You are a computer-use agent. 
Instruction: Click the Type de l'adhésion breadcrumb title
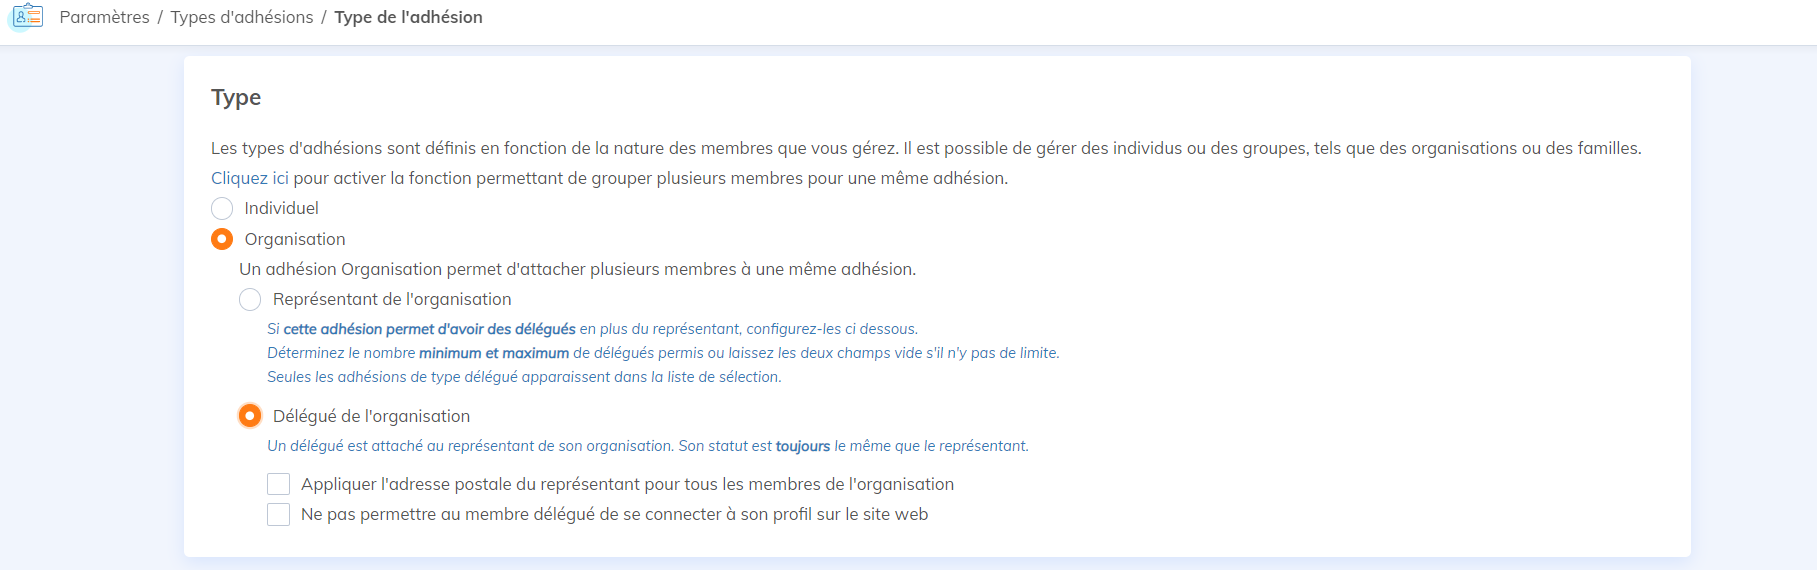tap(408, 17)
